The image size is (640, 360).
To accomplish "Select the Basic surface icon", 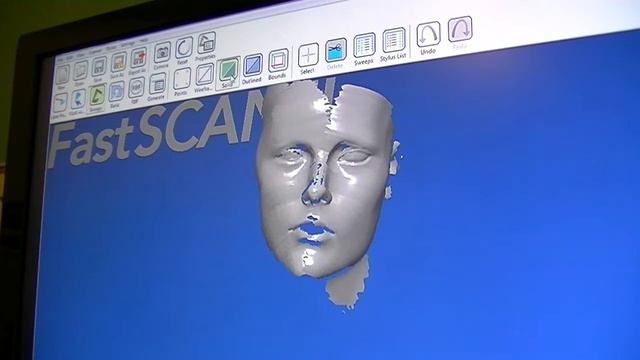I will [116, 91].
